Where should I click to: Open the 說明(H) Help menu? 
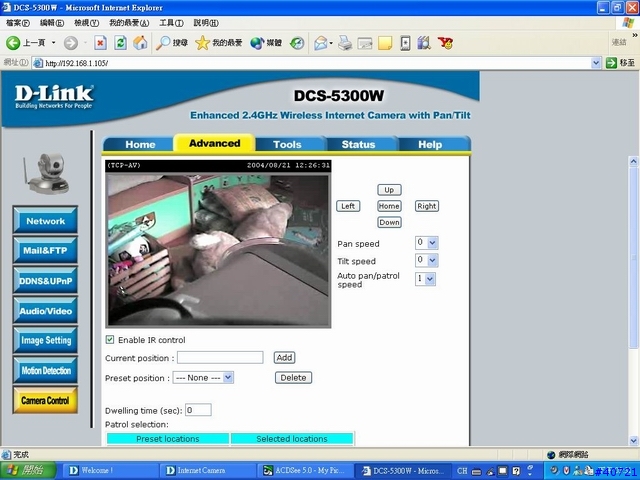tap(206, 23)
